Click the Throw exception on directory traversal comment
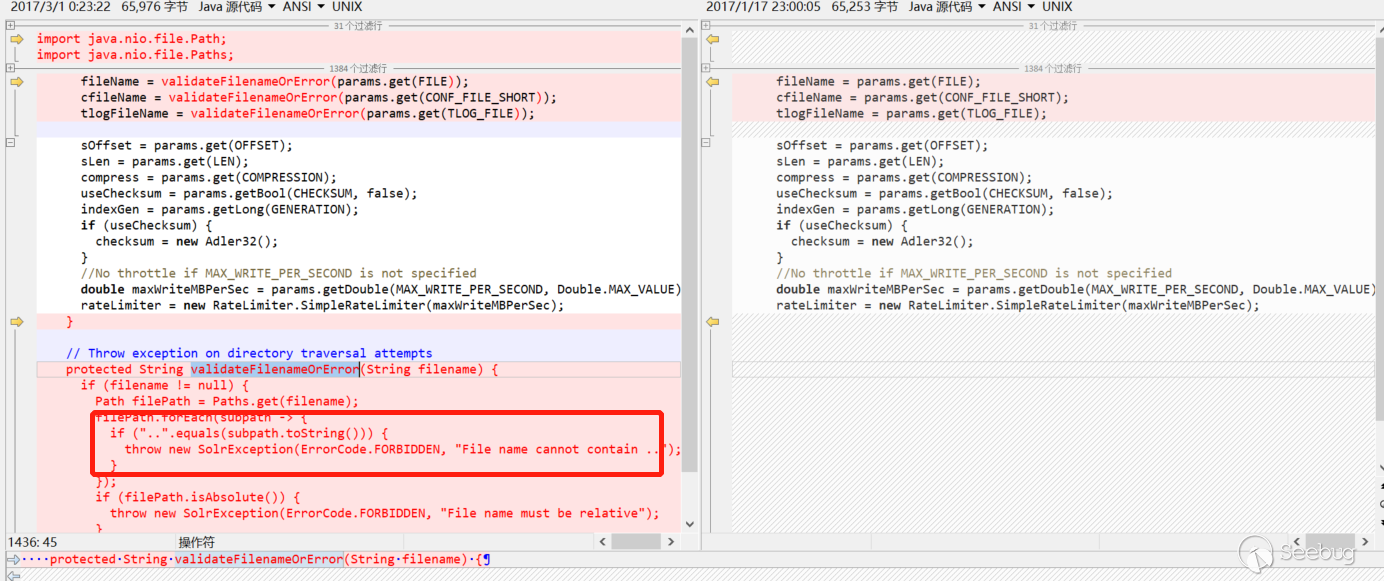This screenshot has height=581, width=1384. [249, 353]
